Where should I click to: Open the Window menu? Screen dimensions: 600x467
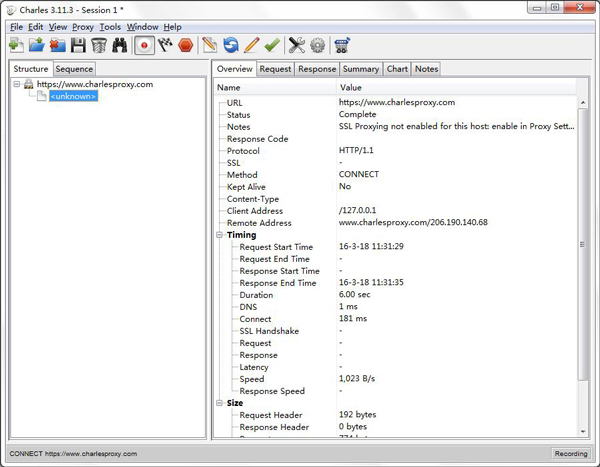pos(143,27)
